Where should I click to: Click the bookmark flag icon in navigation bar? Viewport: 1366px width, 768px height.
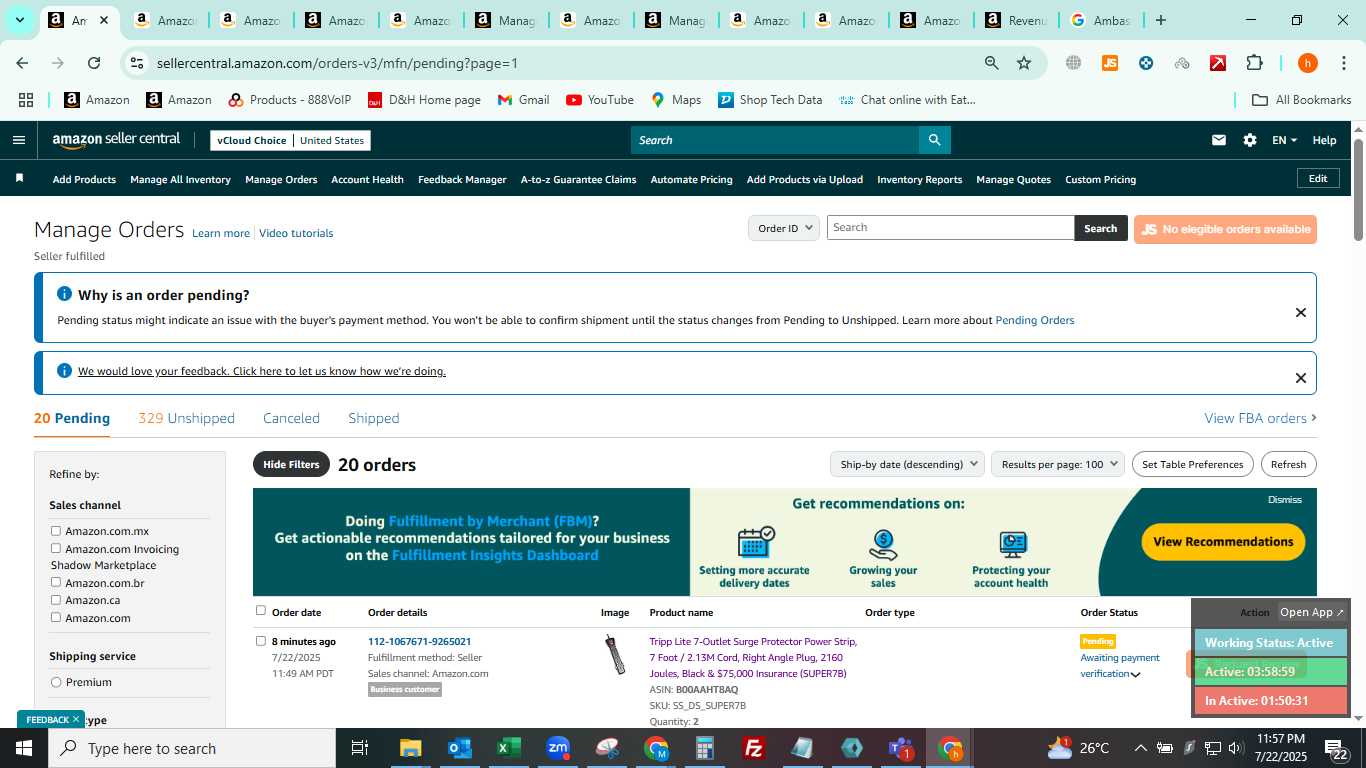[x=19, y=178]
